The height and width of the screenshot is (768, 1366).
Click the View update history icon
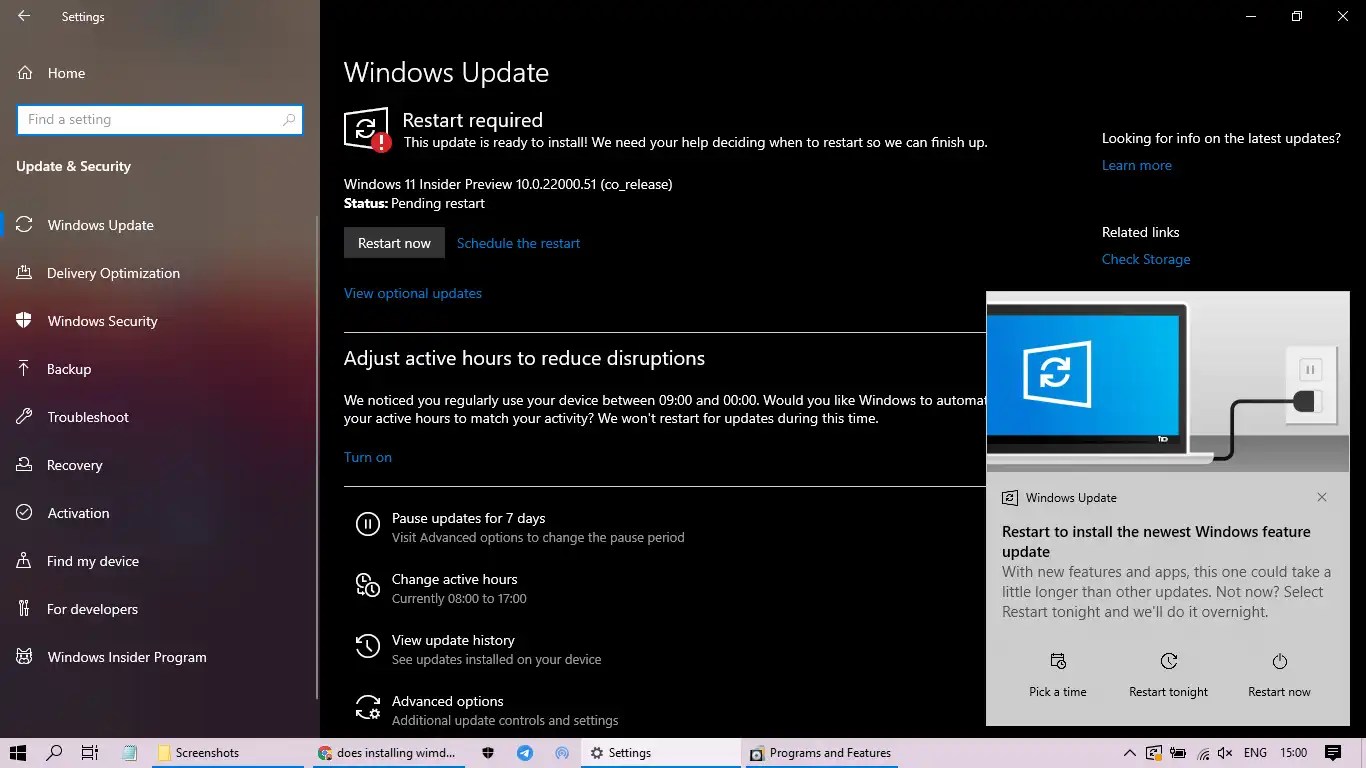click(368, 646)
